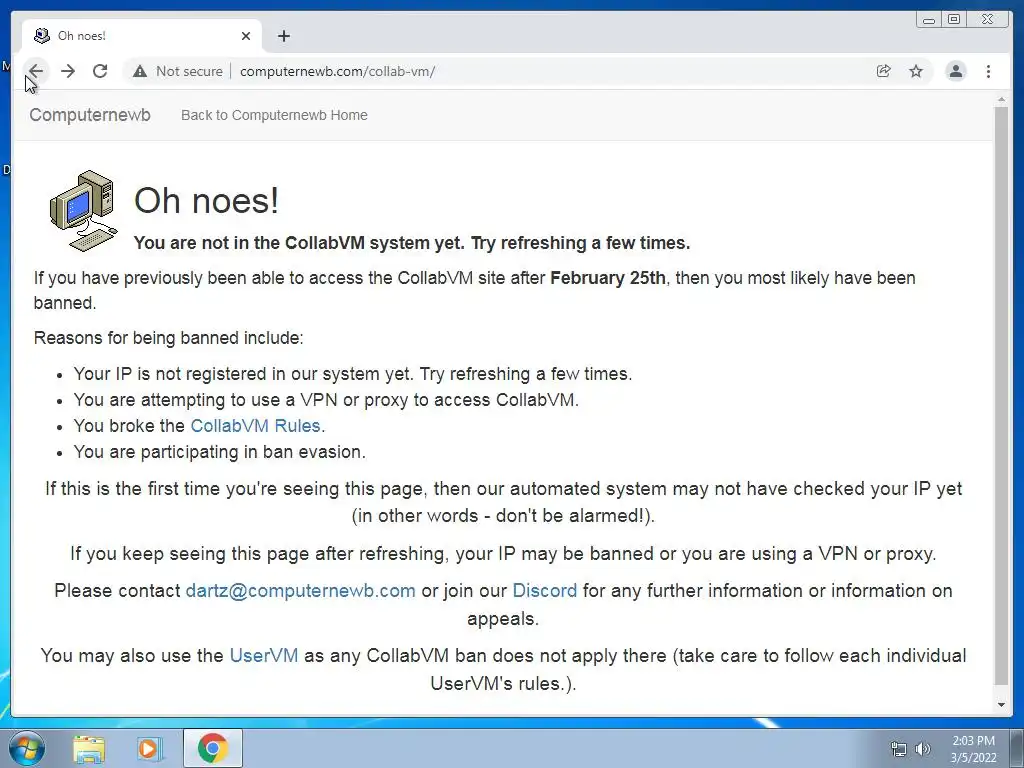This screenshot has width=1024, height=768.
Task: Email dartz@computernewb.com link
Action: pyautogui.click(x=300, y=591)
